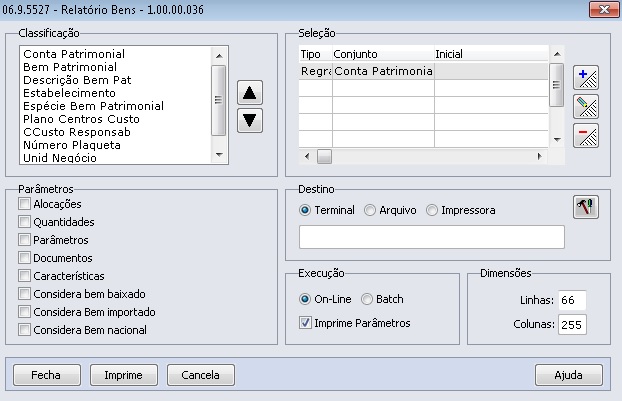This screenshot has height=401, width=622.
Task: Click the Fecha button
Action: (47, 375)
